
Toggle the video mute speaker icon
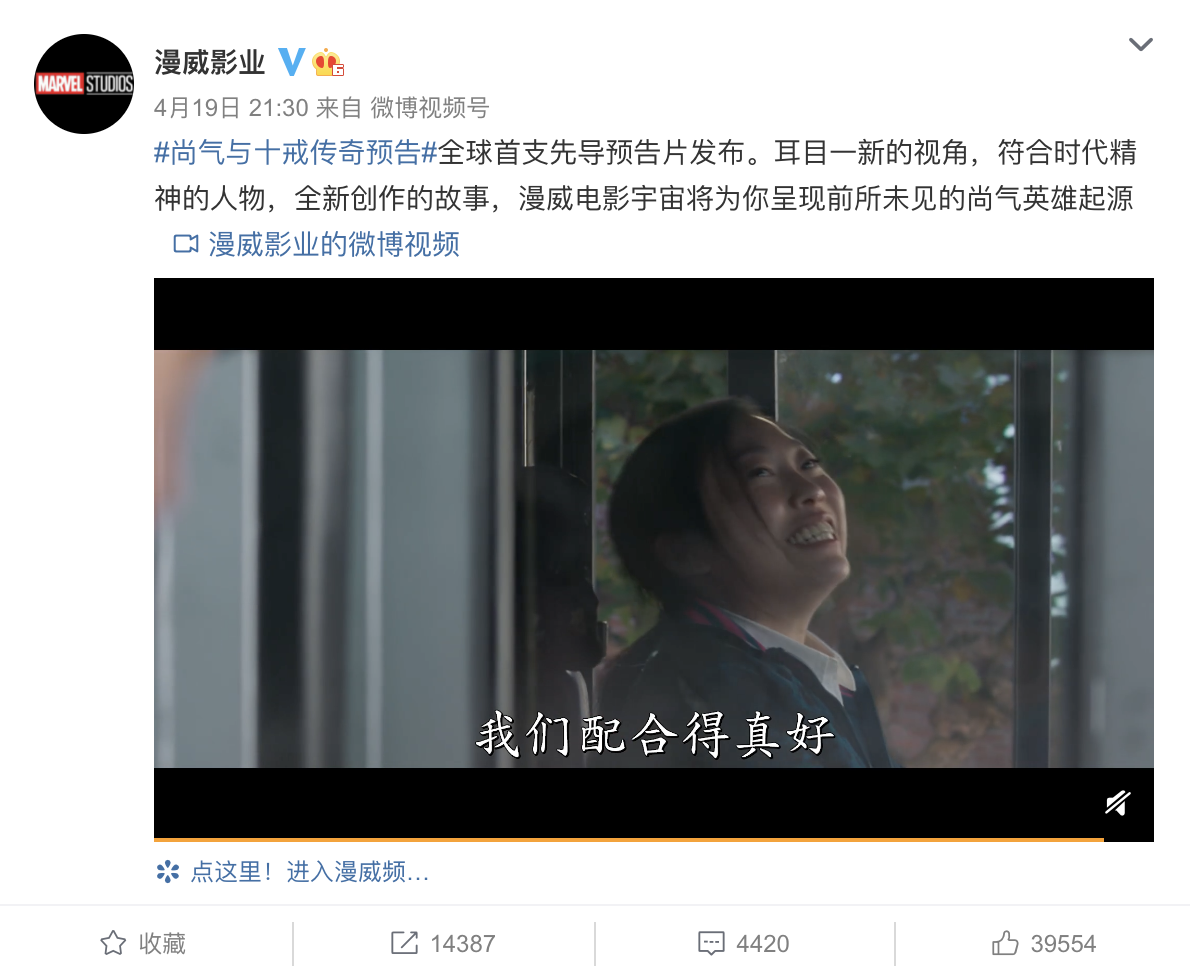pos(1117,802)
